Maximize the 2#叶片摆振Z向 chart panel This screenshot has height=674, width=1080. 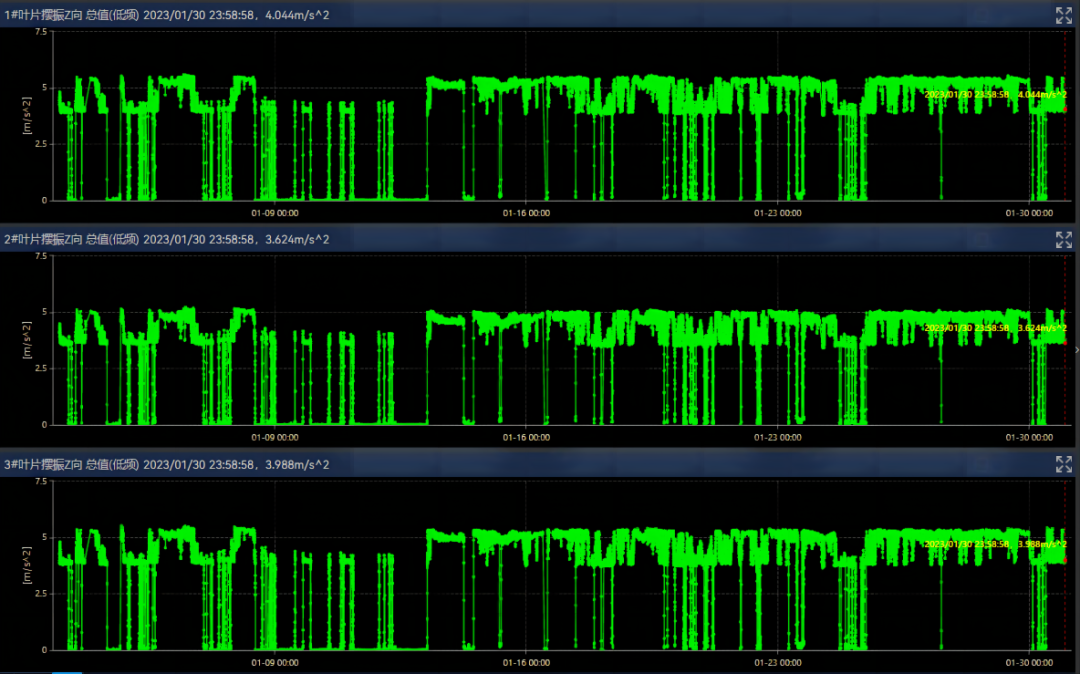[1064, 239]
